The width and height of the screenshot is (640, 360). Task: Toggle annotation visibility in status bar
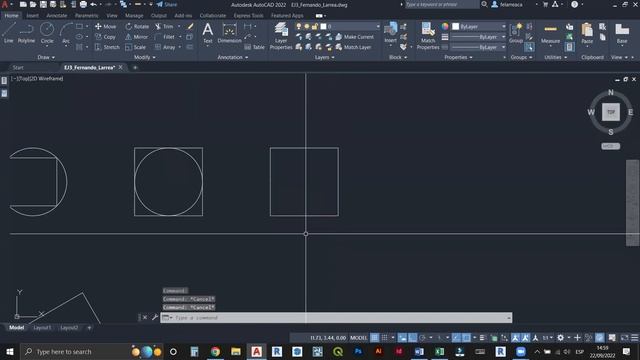[x=516, y=338]
